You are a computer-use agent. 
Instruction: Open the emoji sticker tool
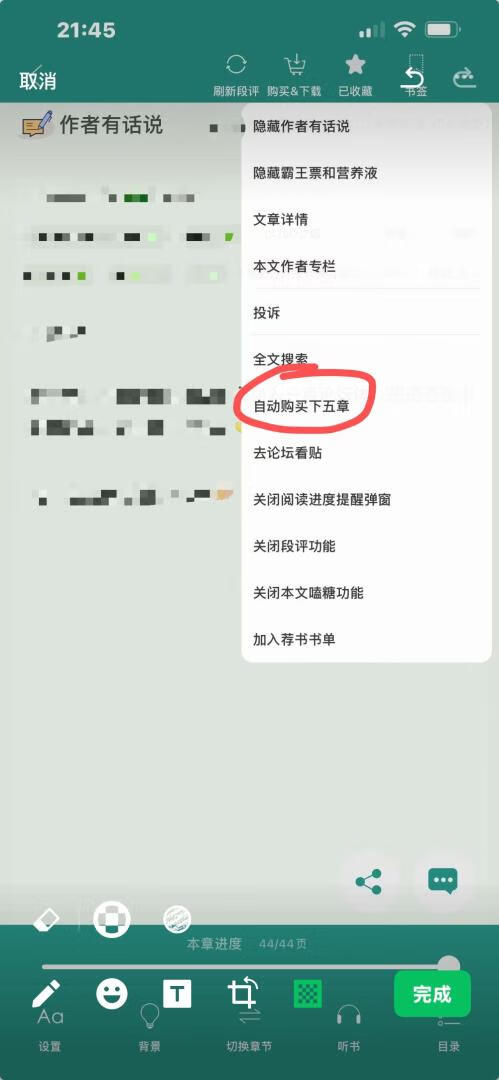point(112,994)
